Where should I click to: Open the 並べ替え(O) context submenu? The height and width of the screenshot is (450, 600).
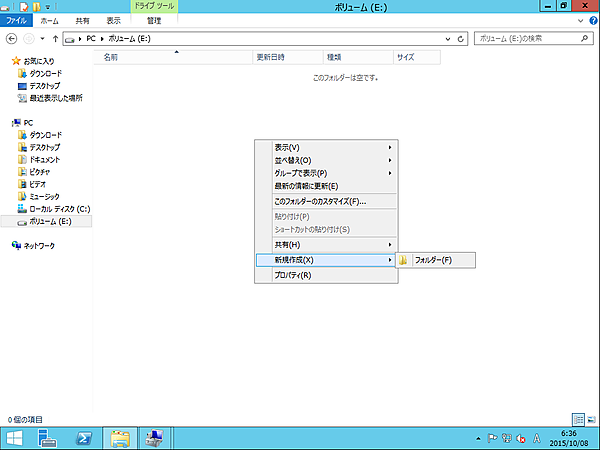coord(326,160)
